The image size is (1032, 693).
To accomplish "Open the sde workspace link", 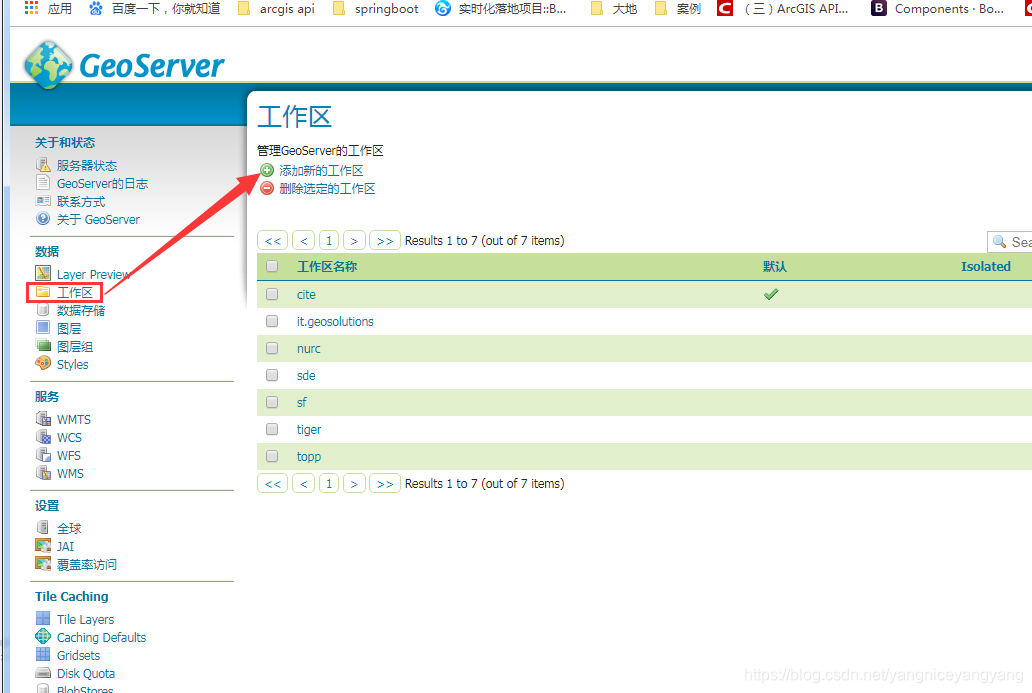I will [306, 375].
